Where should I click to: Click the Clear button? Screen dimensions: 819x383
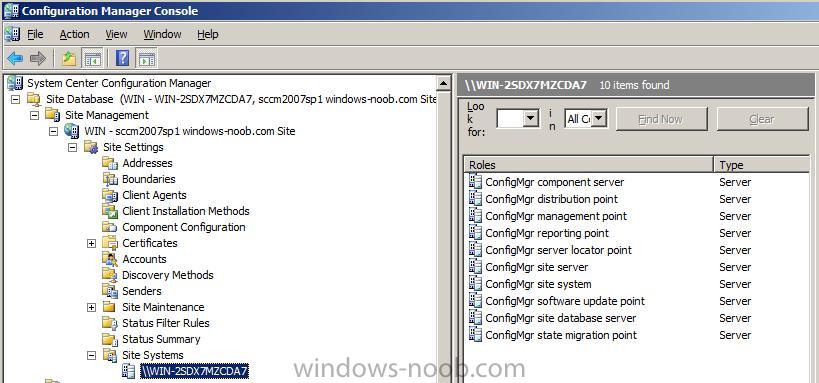click(762, 119)
